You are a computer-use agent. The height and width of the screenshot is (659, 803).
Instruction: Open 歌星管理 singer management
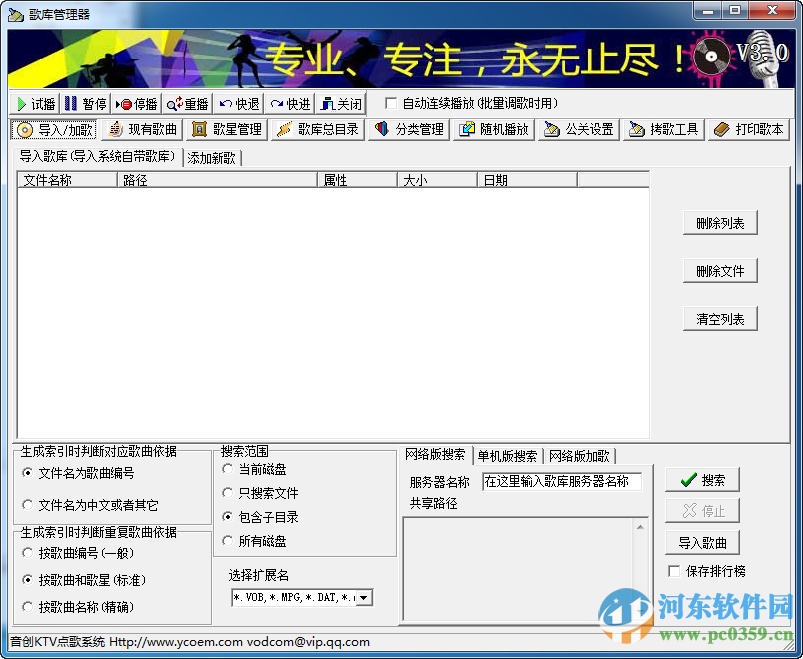click(227, 130)
